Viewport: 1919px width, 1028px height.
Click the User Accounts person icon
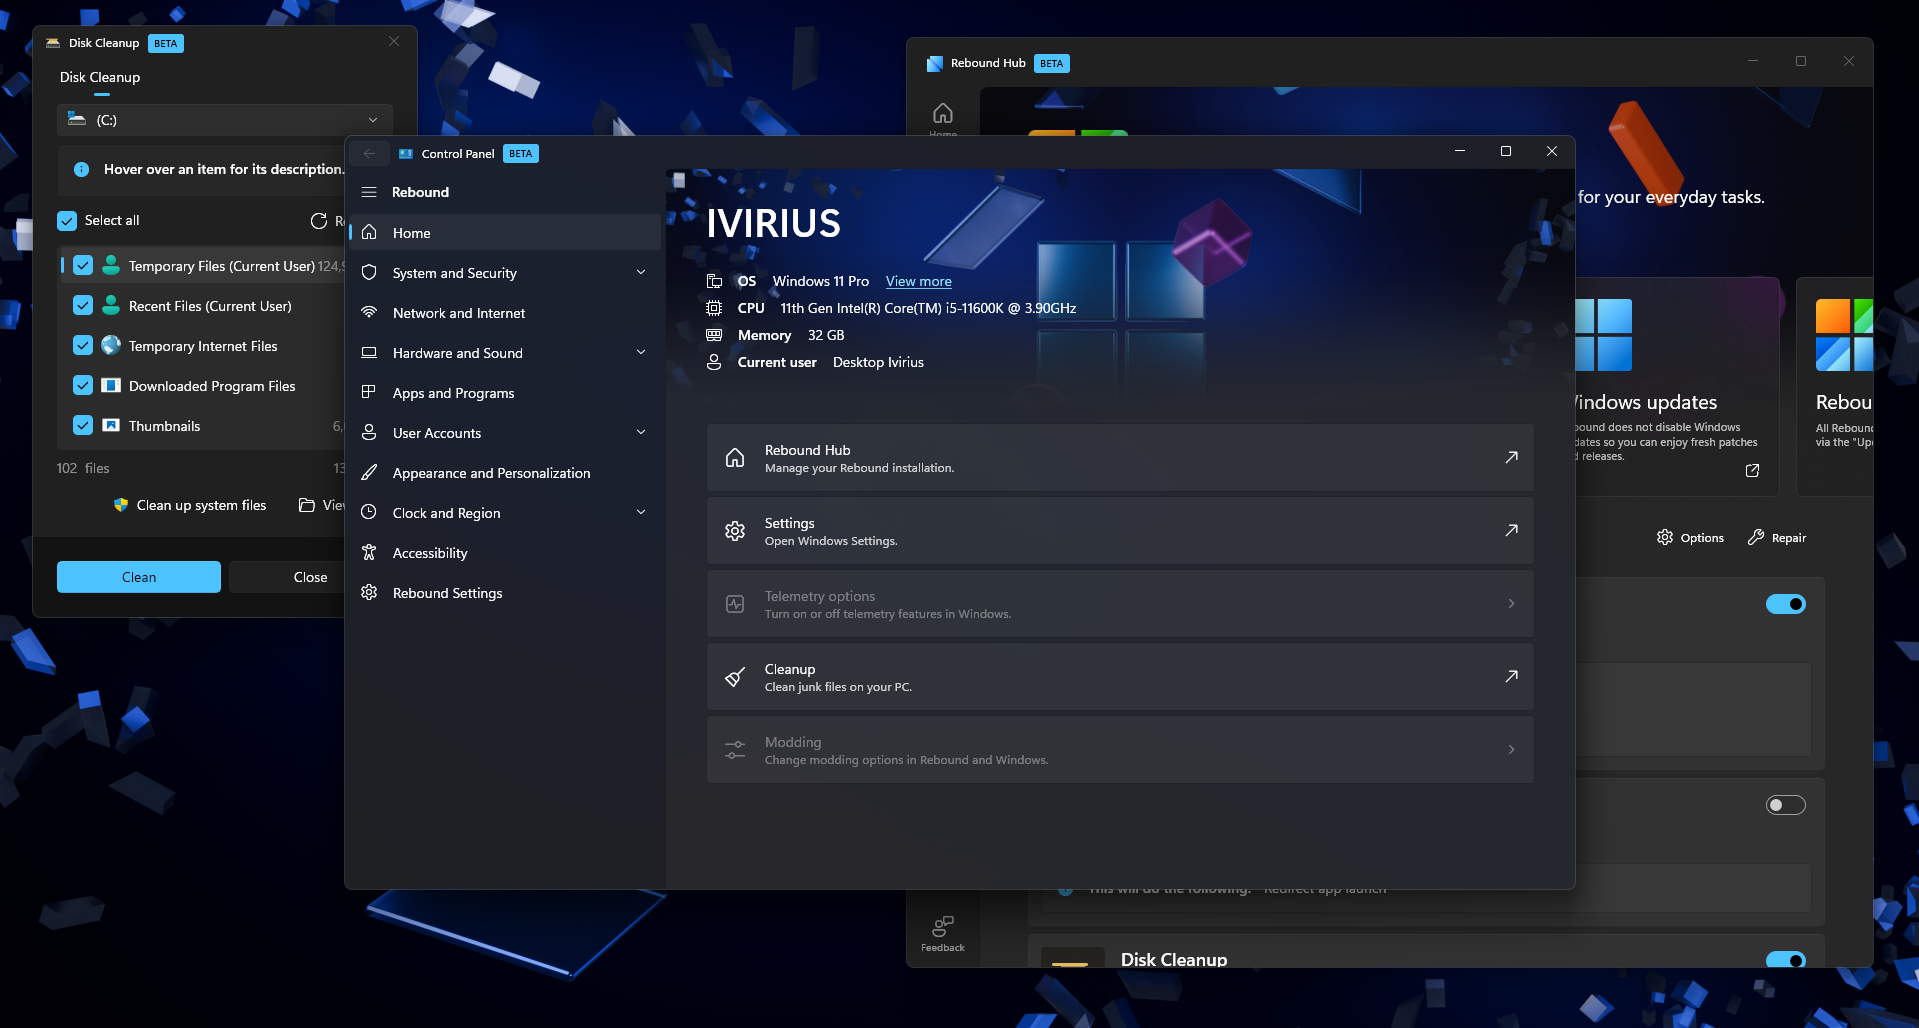(x=369, y=432)
